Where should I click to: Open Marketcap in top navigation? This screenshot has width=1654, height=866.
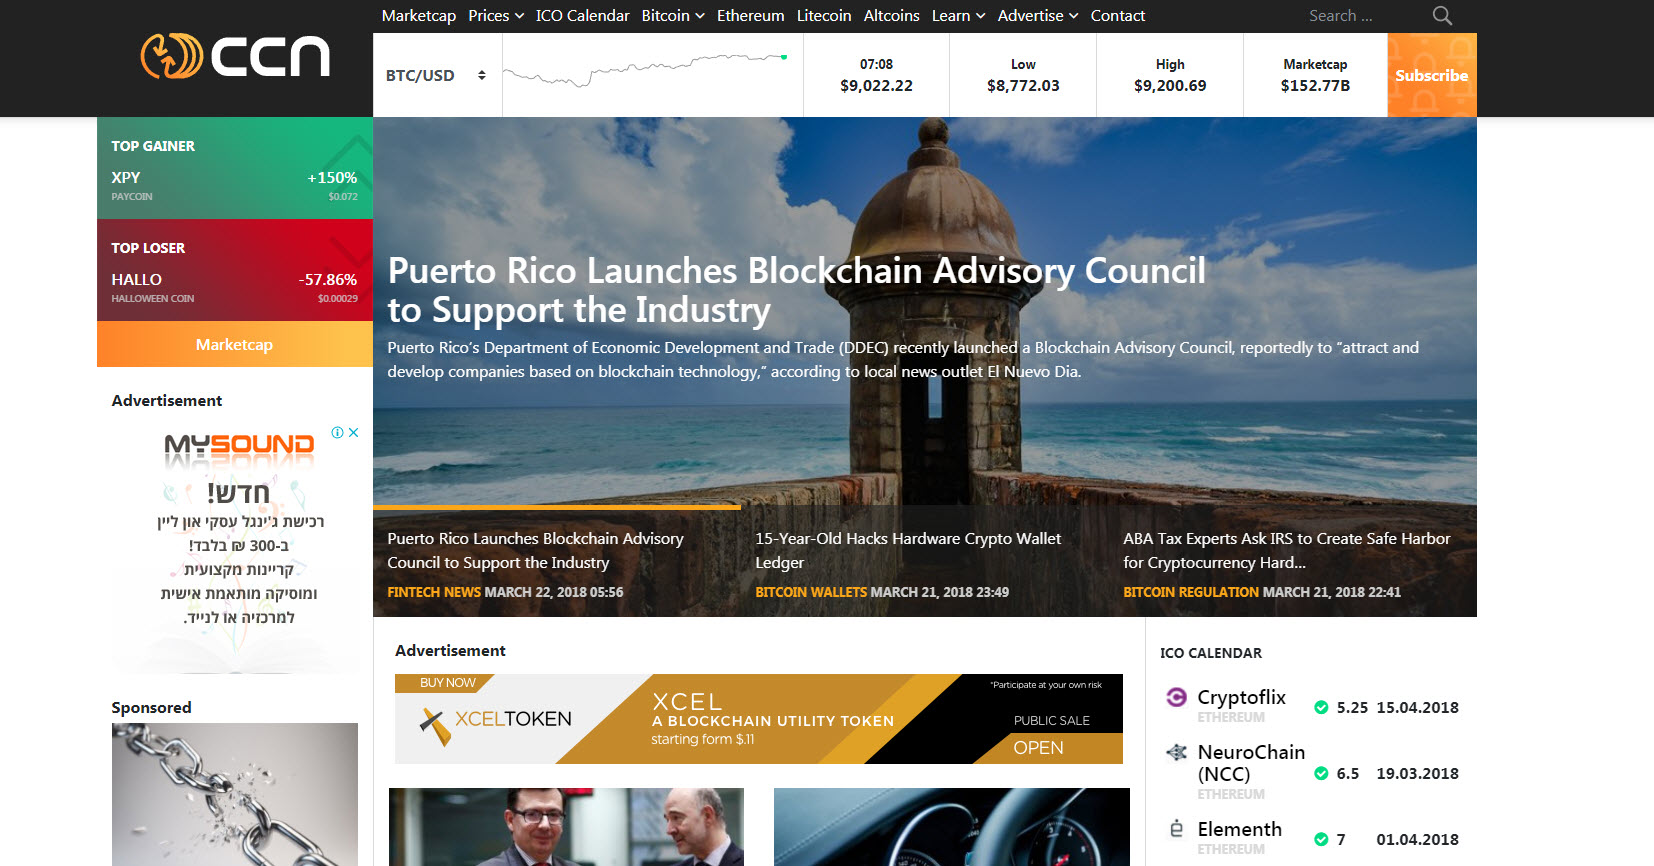pos(418,16)
